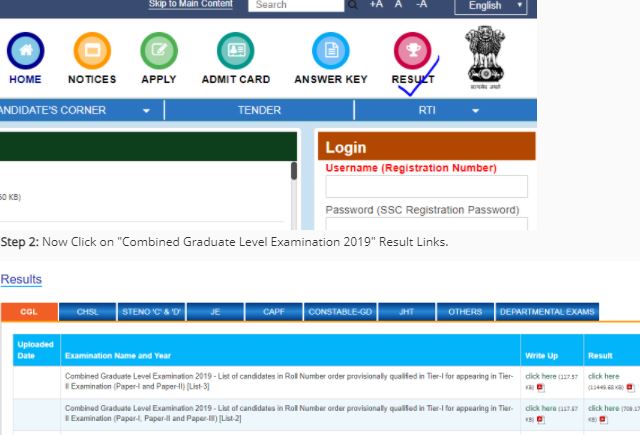Image resolution: width=640 pixels, height=435 pixels.
Task: Select the OTHERS tab
Action: click(465, 312)
